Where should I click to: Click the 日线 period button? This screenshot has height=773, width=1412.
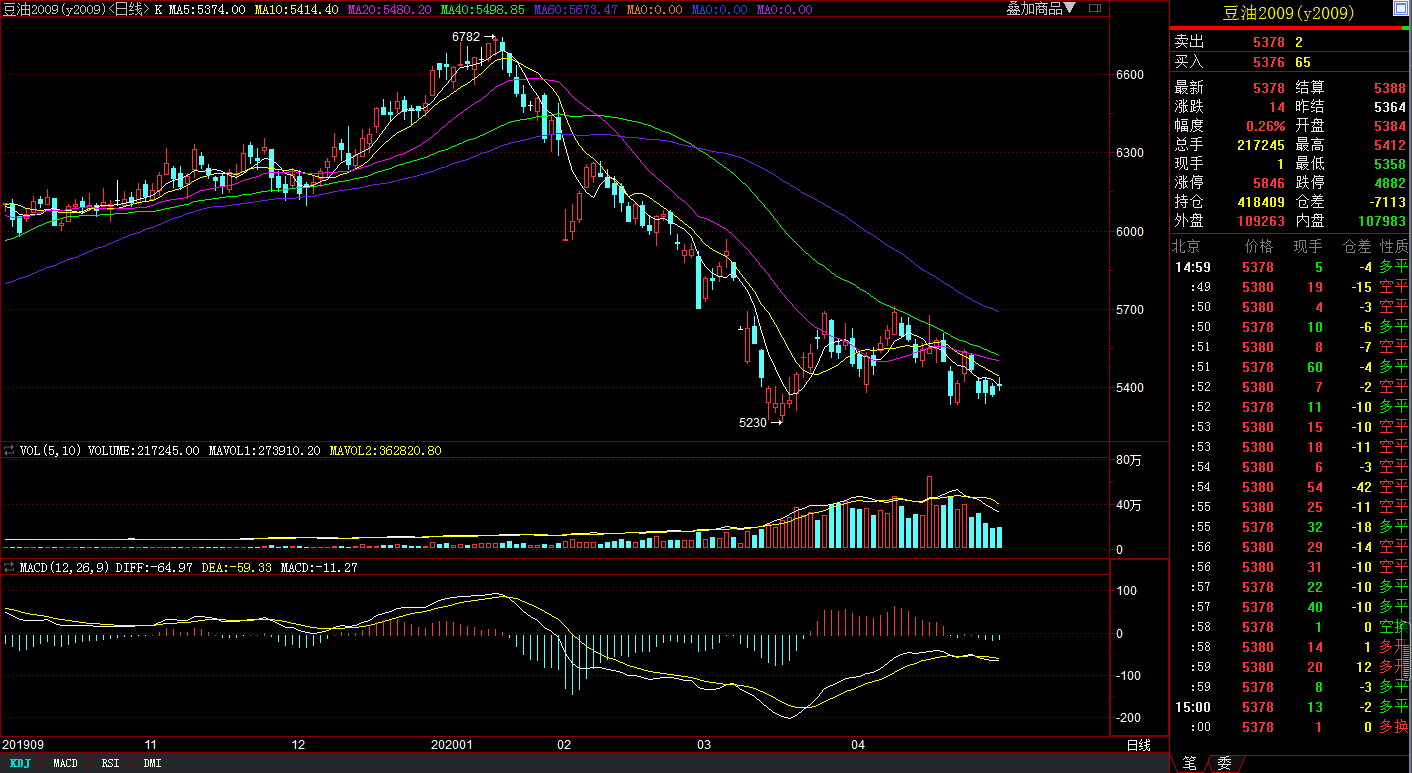click(x=1138, y=745)
